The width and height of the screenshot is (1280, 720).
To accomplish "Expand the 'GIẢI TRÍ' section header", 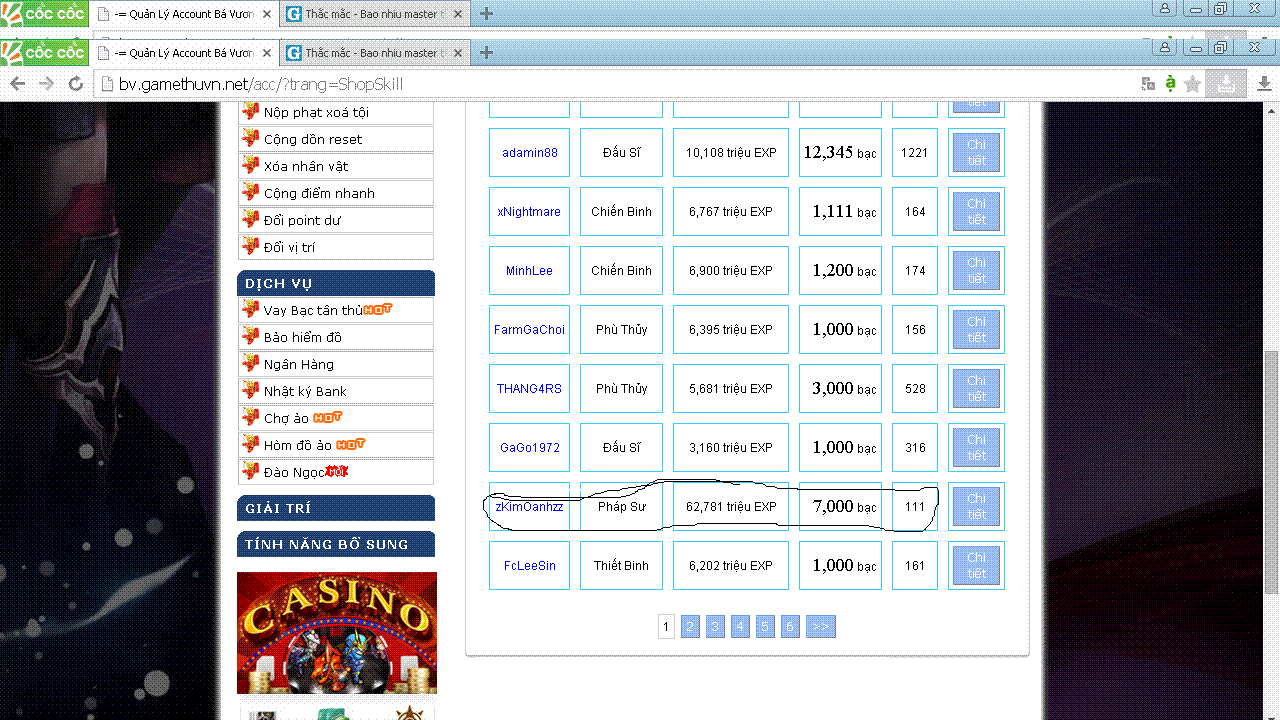I will 336,508.
